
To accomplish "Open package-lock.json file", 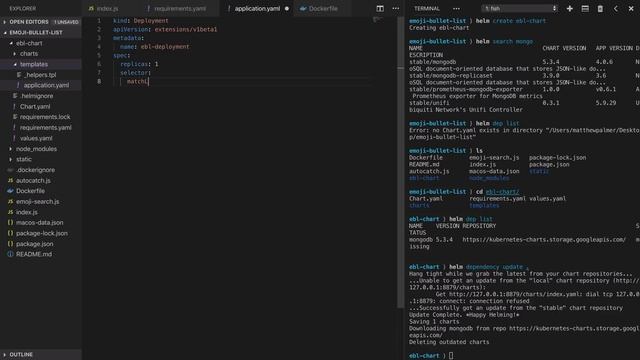I will pyautogui.click(x=41, y=233).
